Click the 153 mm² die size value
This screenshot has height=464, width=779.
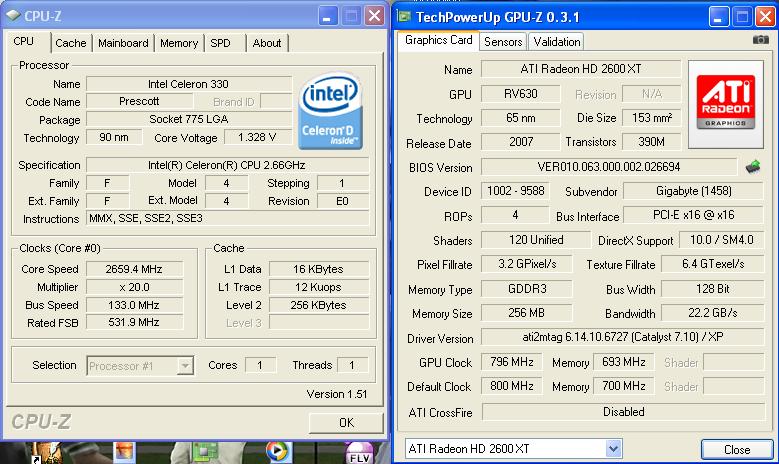coord(651,118)
